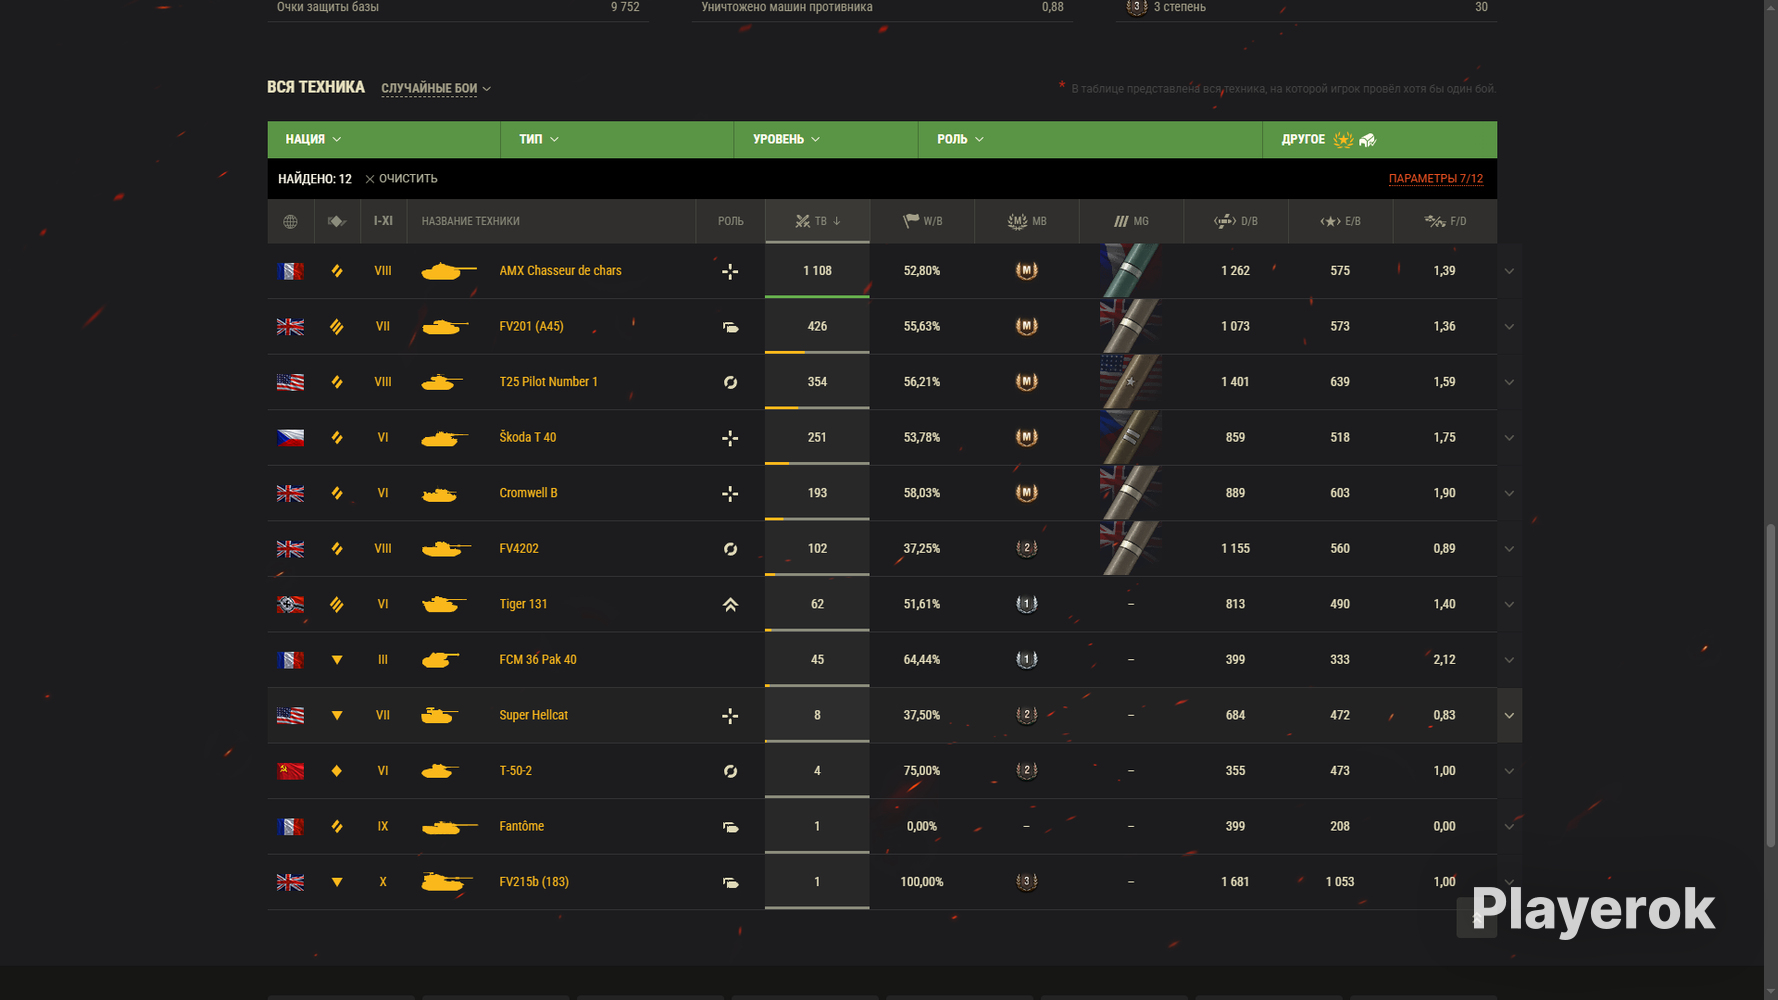Click the class 1 badge on FCM 36 Pak 40 row

(1026, 660)
